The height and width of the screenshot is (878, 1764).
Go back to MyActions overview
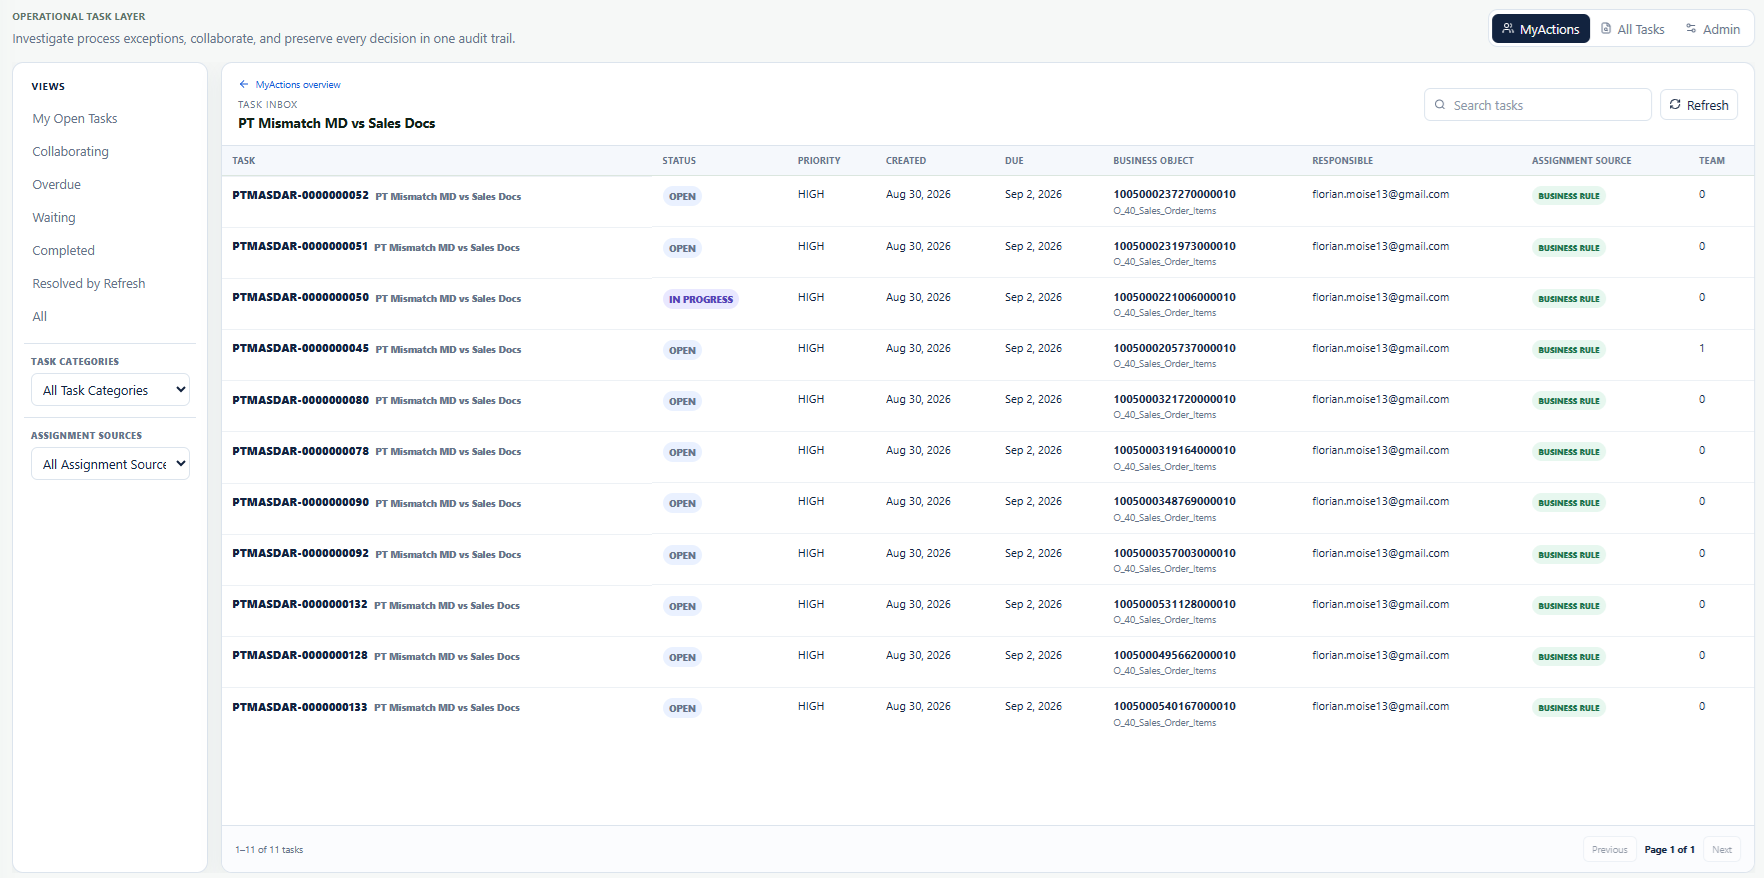click(x=290, y=85)
